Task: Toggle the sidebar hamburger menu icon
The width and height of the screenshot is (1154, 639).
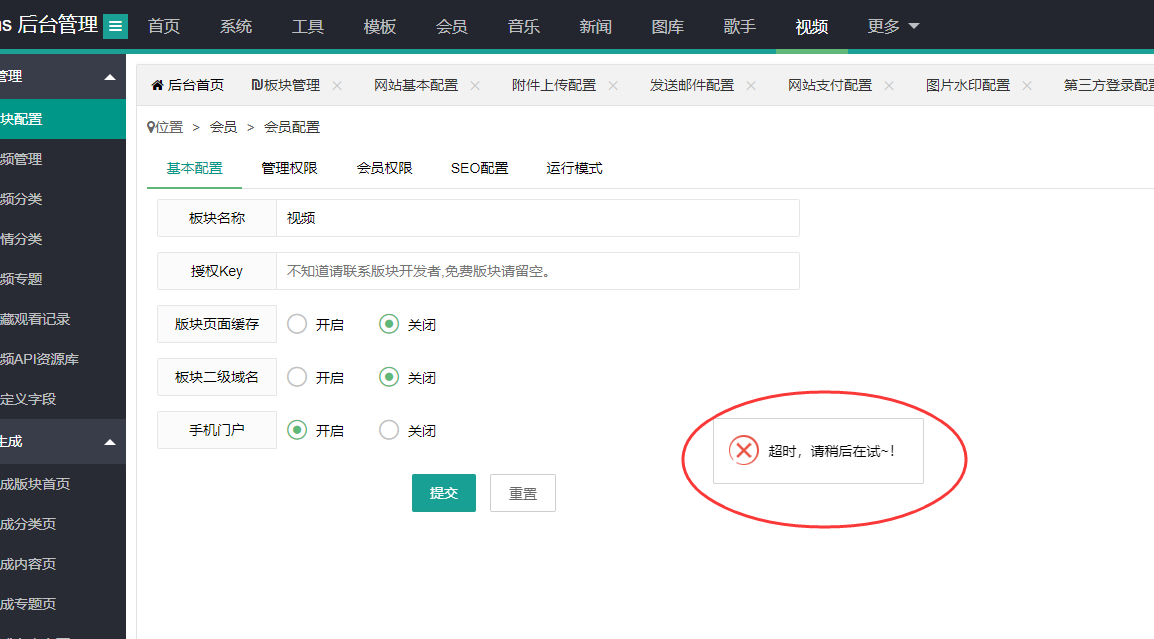Action: (116, 27)
